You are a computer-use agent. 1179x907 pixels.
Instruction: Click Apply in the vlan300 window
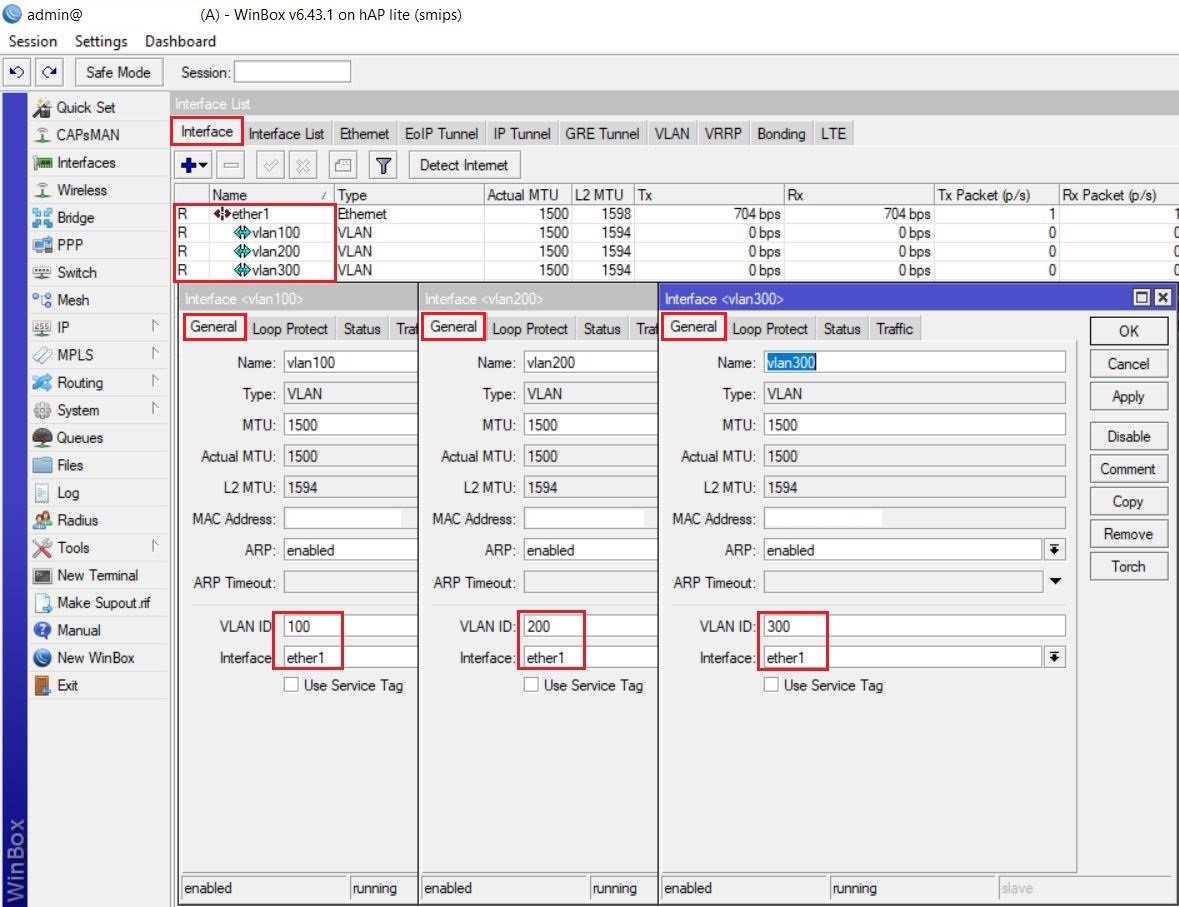[x=1129, y=396]
